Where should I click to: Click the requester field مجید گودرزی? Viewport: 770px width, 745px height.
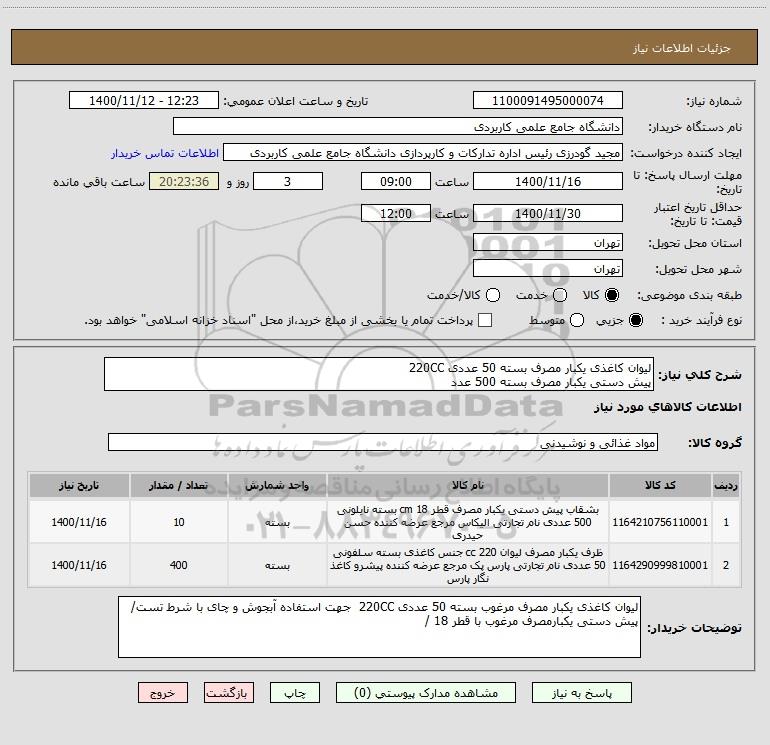click(423, 152)
